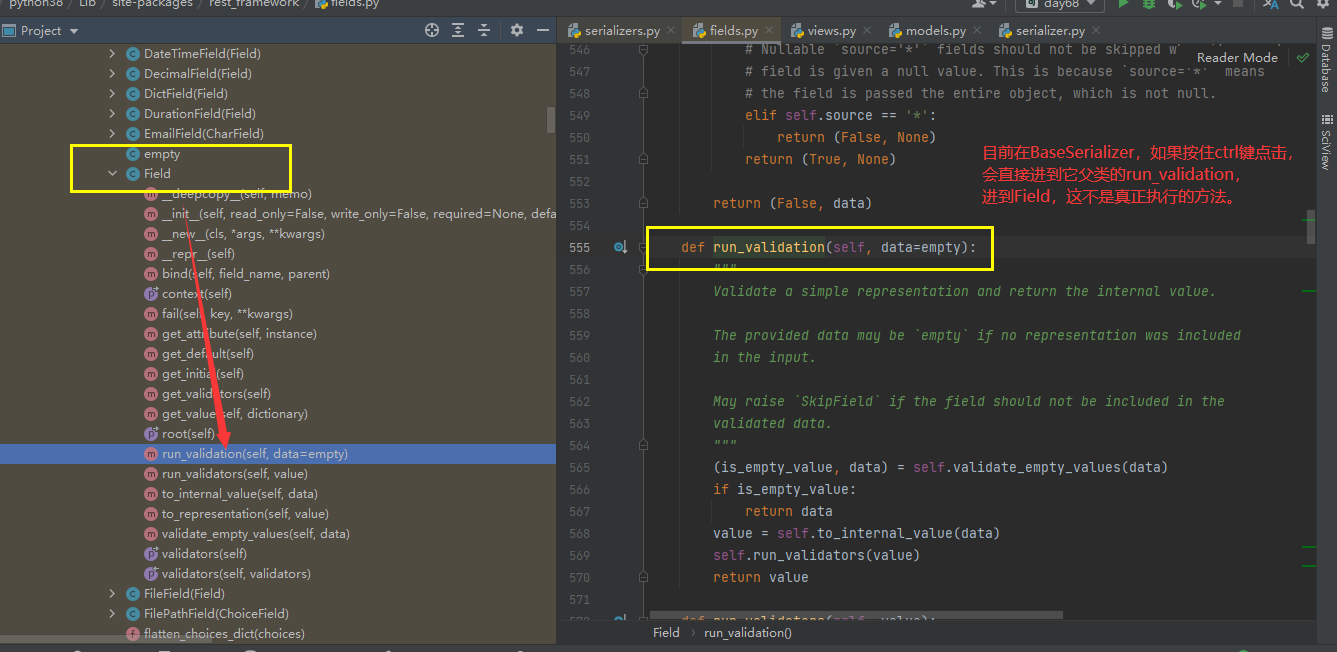
Task: Click line number 568 in the gutter
Action: pos(579,533)
